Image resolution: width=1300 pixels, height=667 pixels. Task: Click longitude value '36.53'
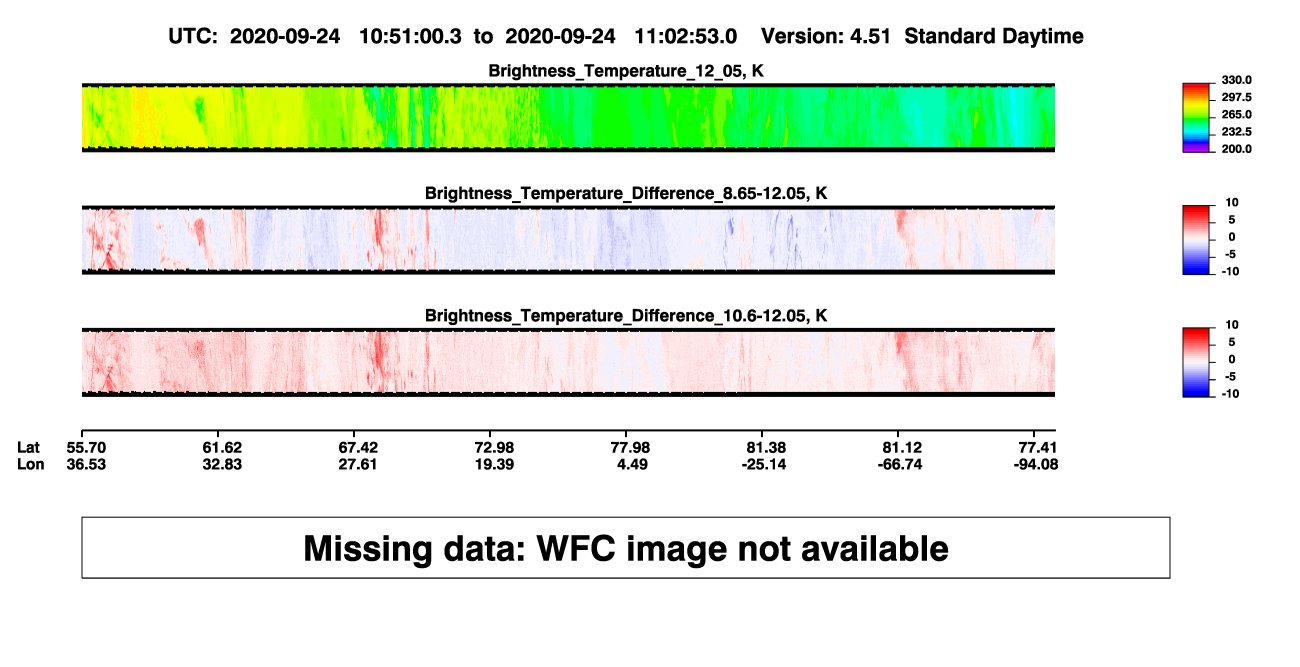(x=87, y=464)
